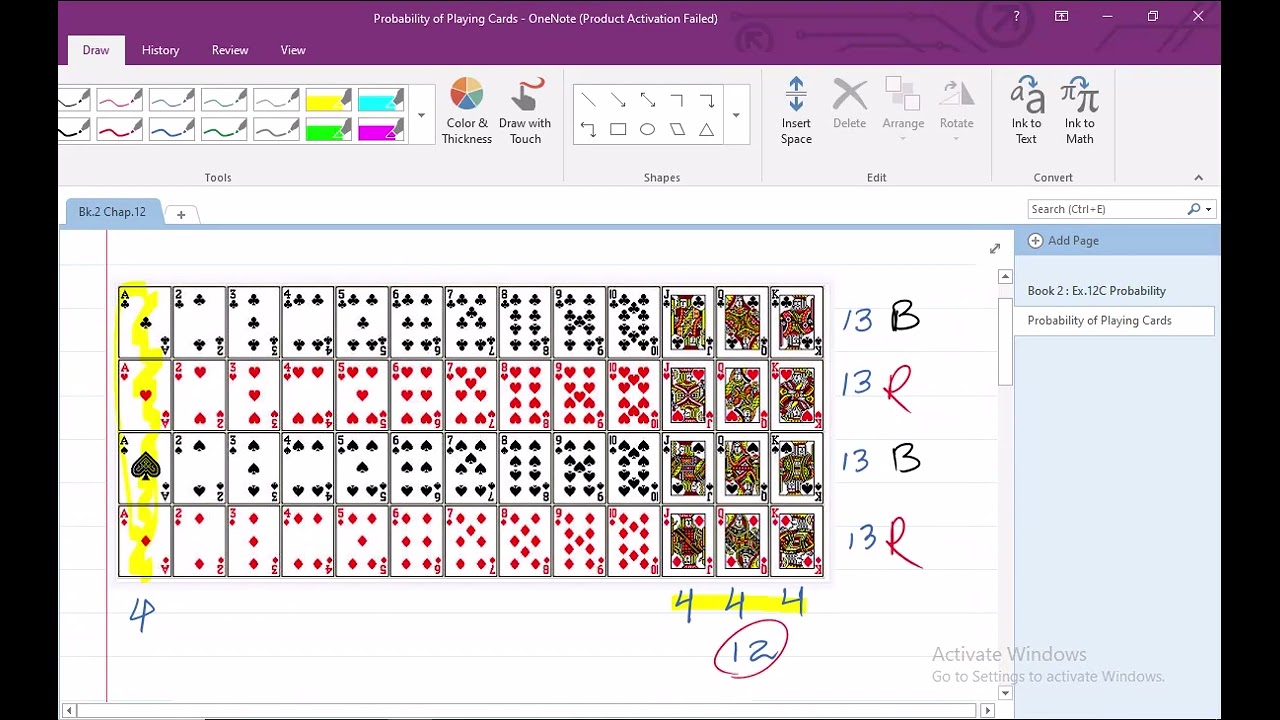The width and height of the screenshot is (1280, 720).
Task: Select the ellipse shape
Action: point(647,129)
